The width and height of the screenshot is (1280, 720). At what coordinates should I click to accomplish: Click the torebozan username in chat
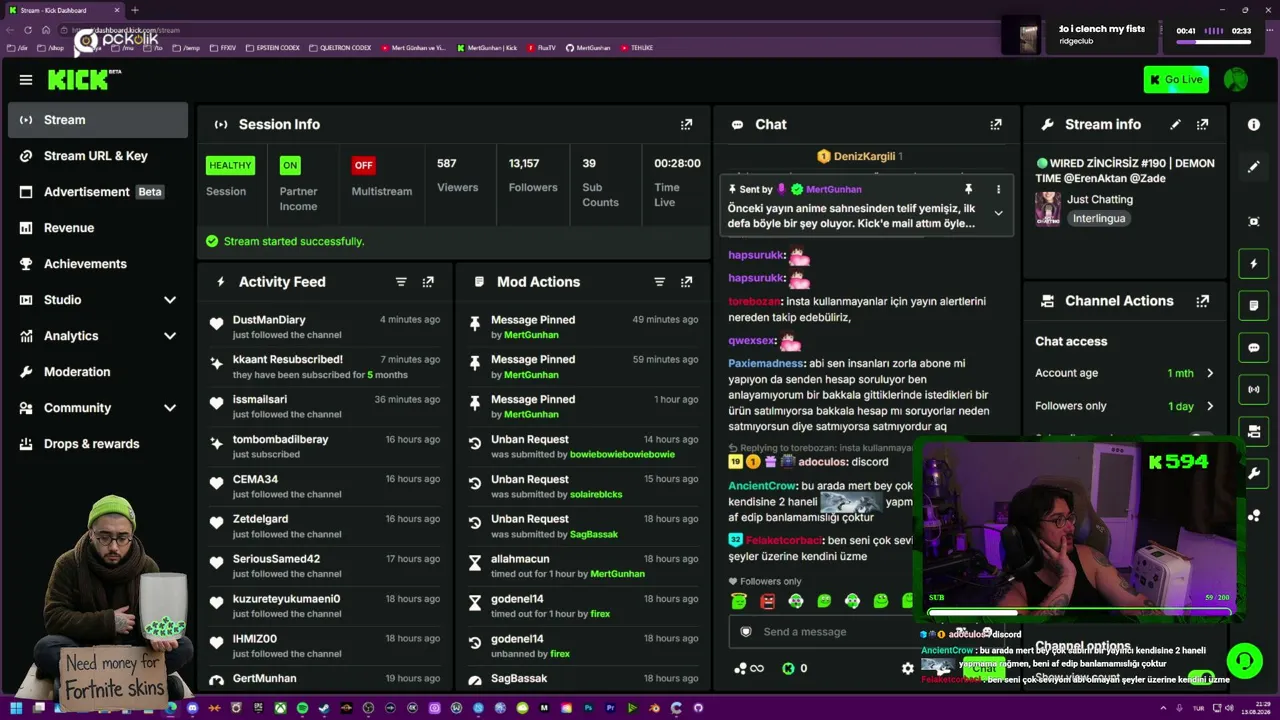click(753, 301)
